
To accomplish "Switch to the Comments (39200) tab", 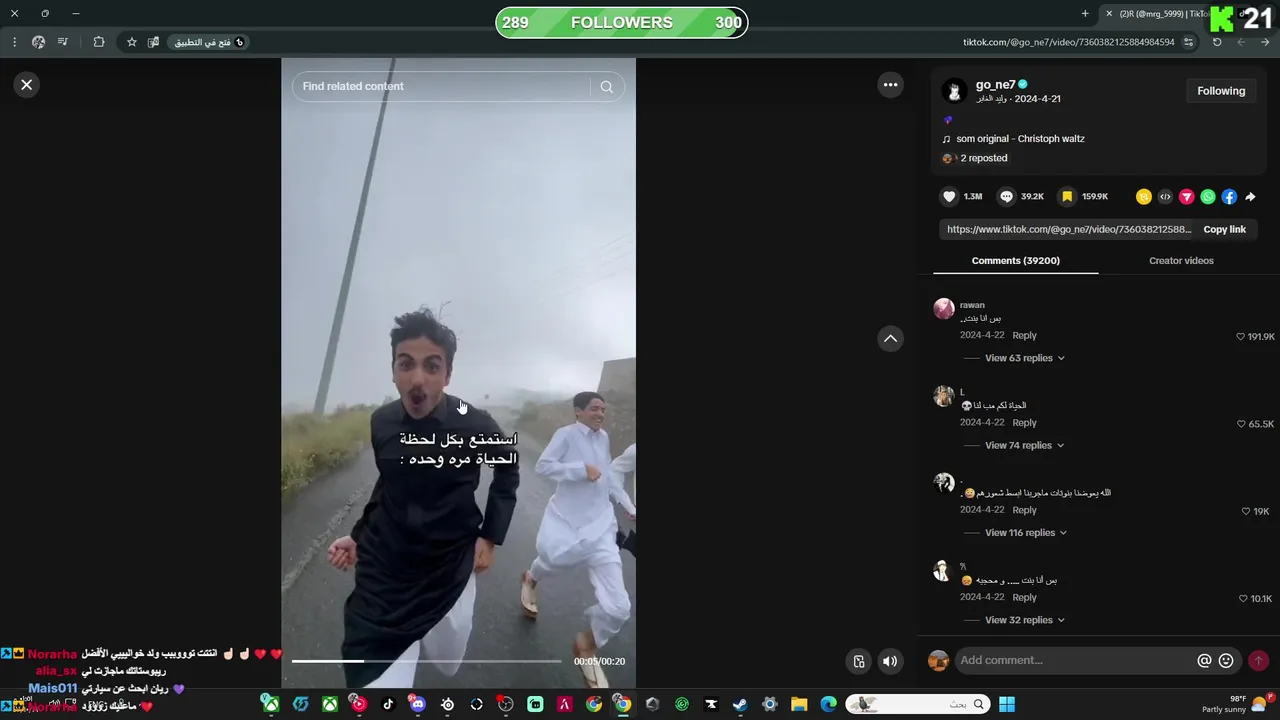I will pyautogui.click(x=1015, y=260).
